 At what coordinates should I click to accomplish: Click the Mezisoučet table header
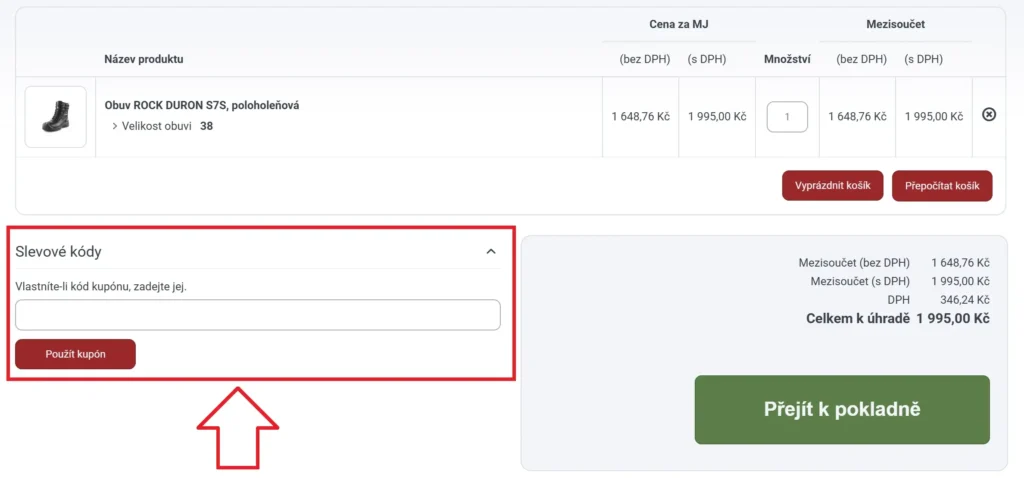pos(895,25)
